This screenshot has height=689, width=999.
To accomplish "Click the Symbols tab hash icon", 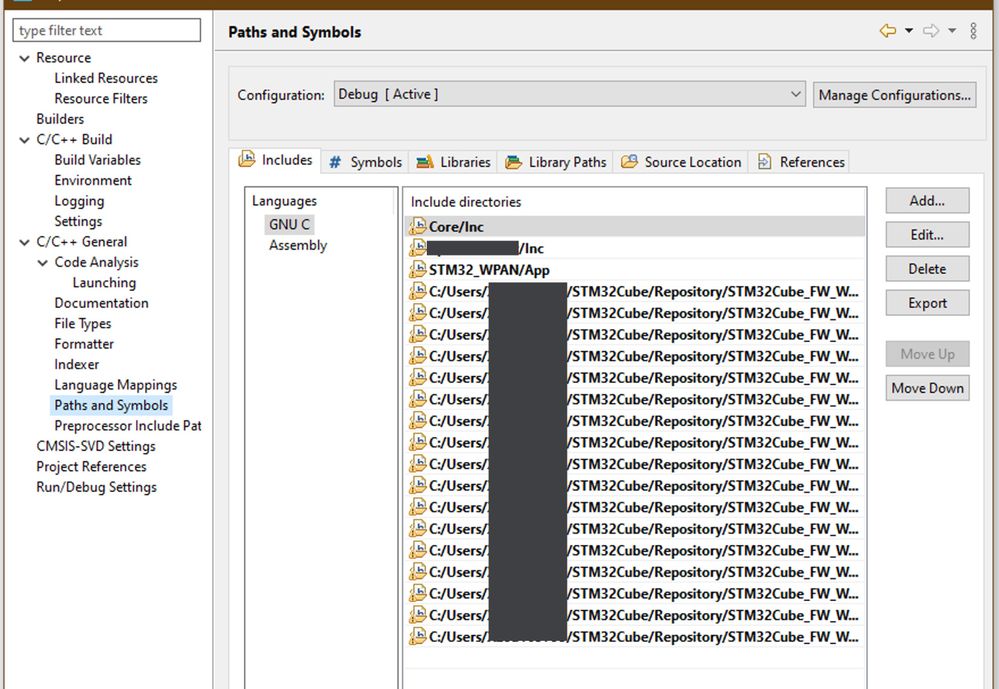I will click(x=335, y=163).
